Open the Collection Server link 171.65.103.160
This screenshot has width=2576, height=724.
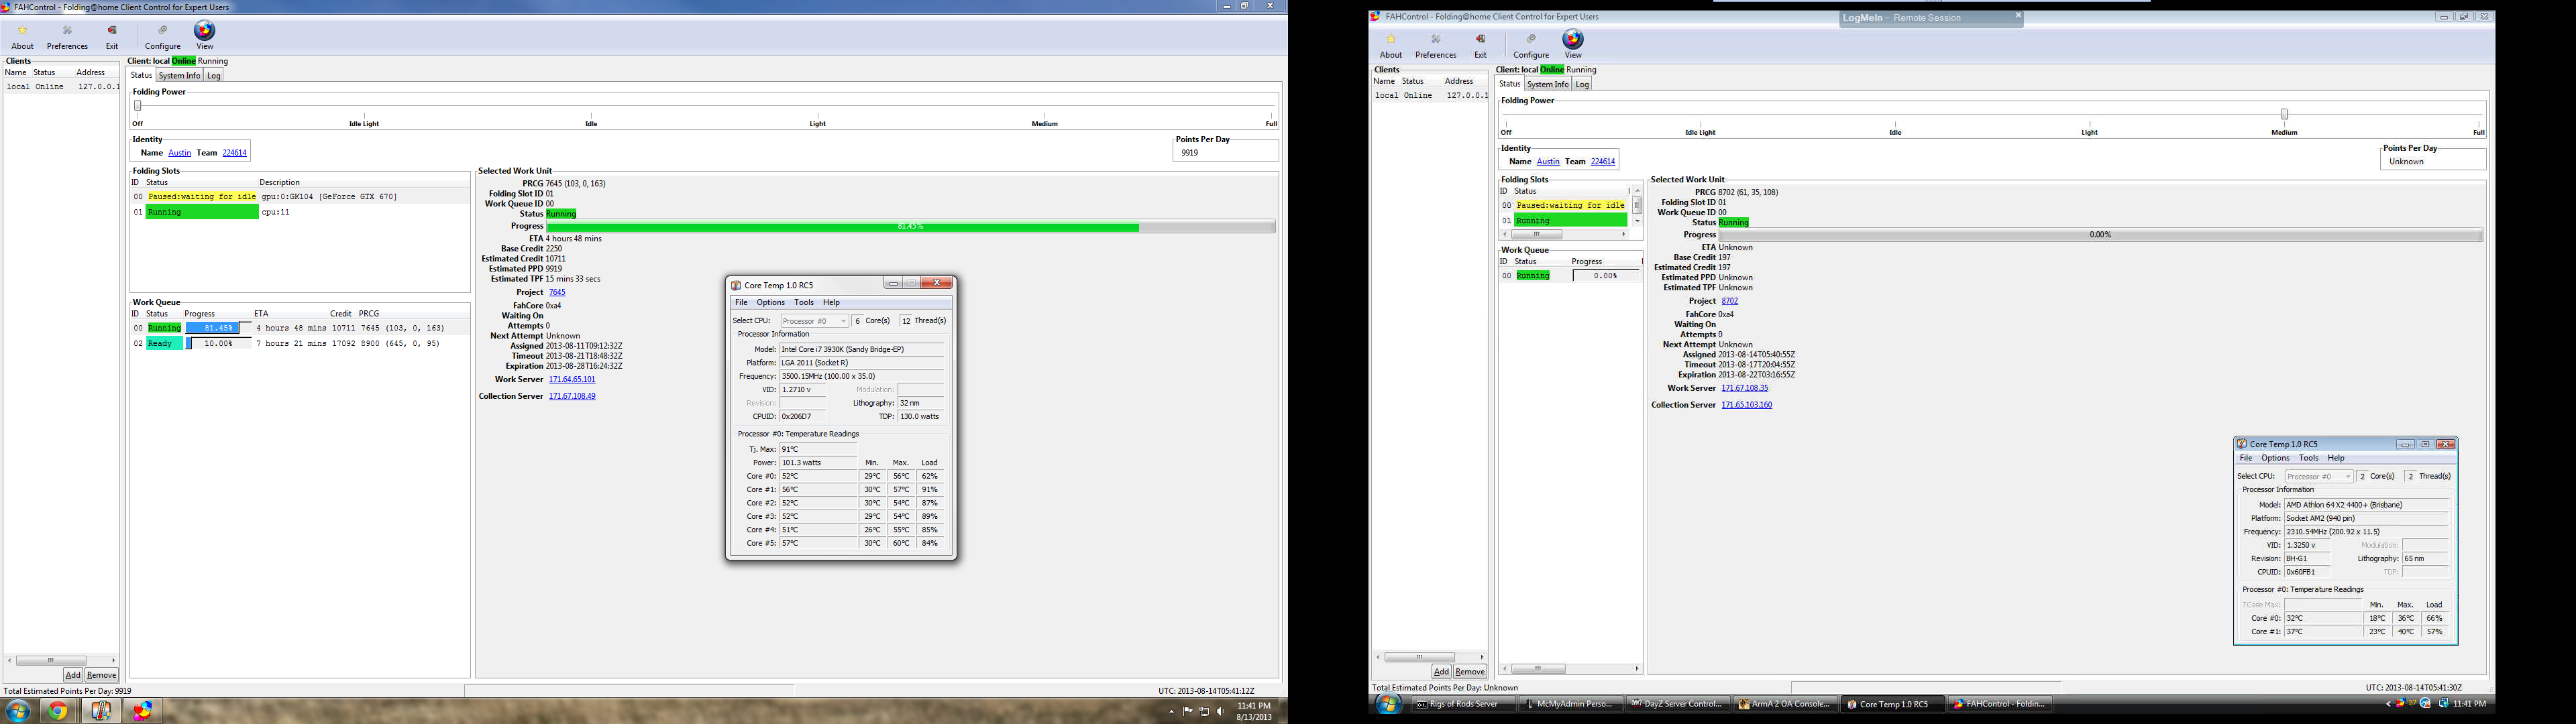[1746, 405]
